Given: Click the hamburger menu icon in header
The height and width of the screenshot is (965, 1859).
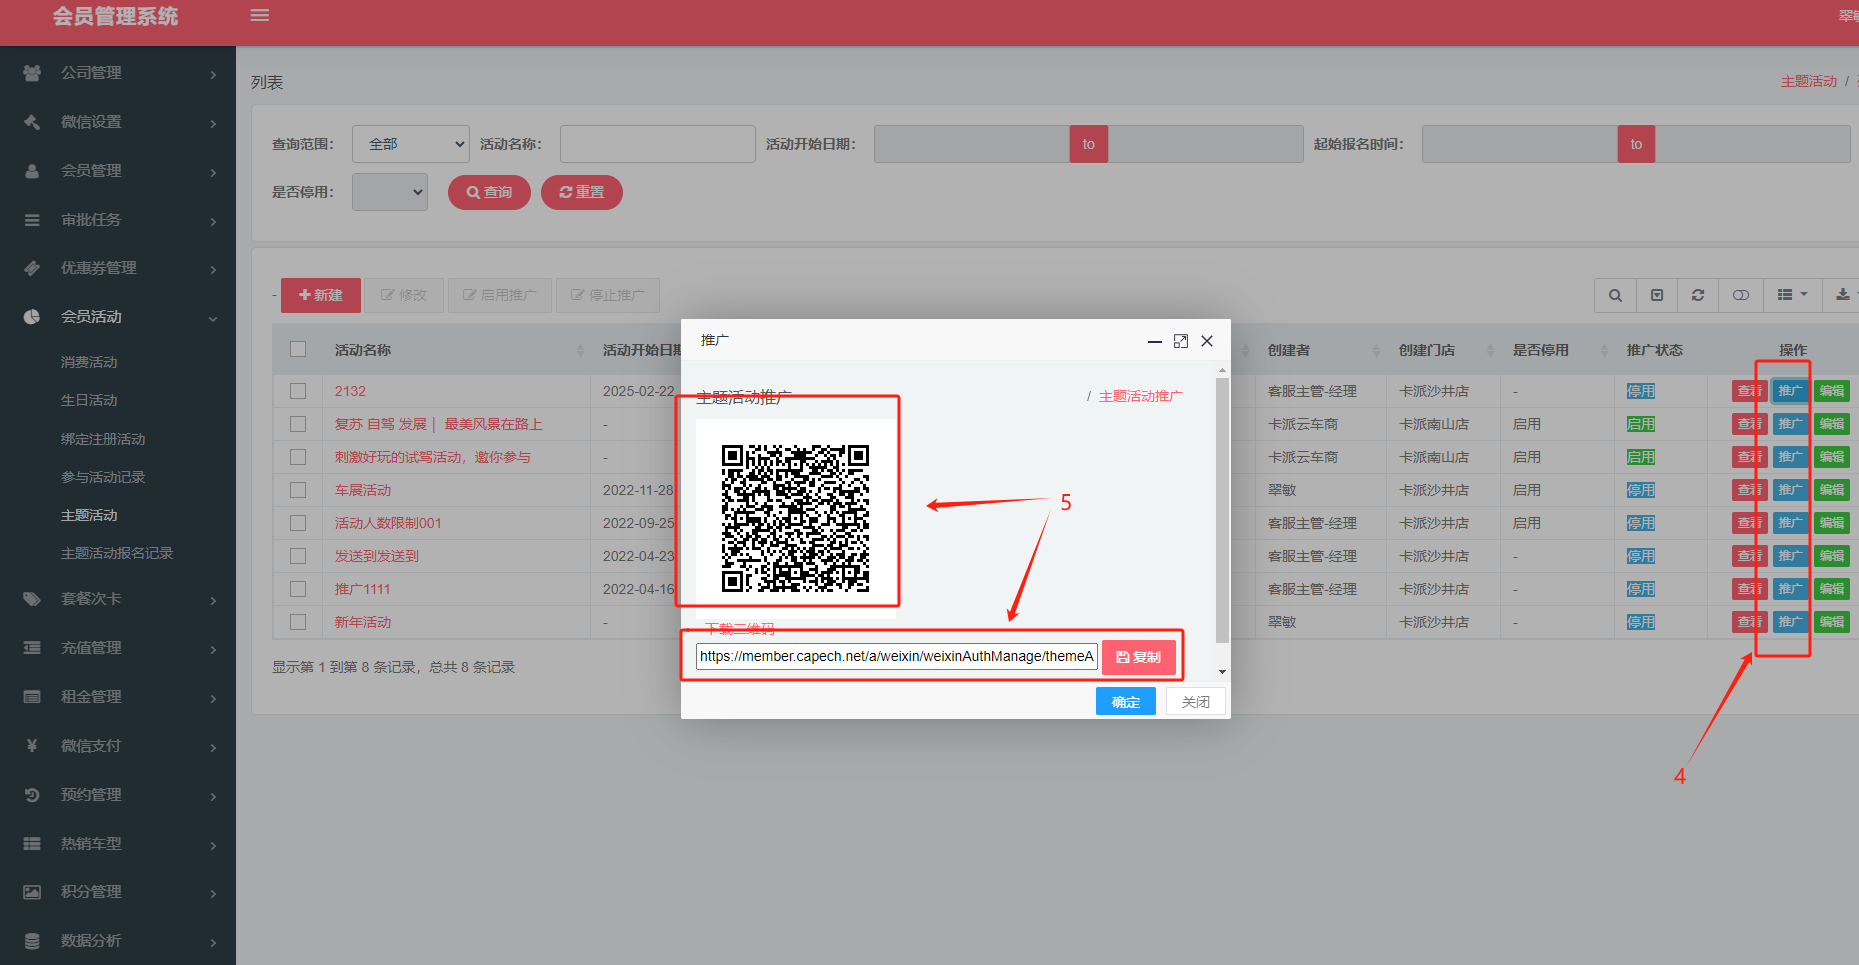Looking at the screenshot, I should 260,16.
